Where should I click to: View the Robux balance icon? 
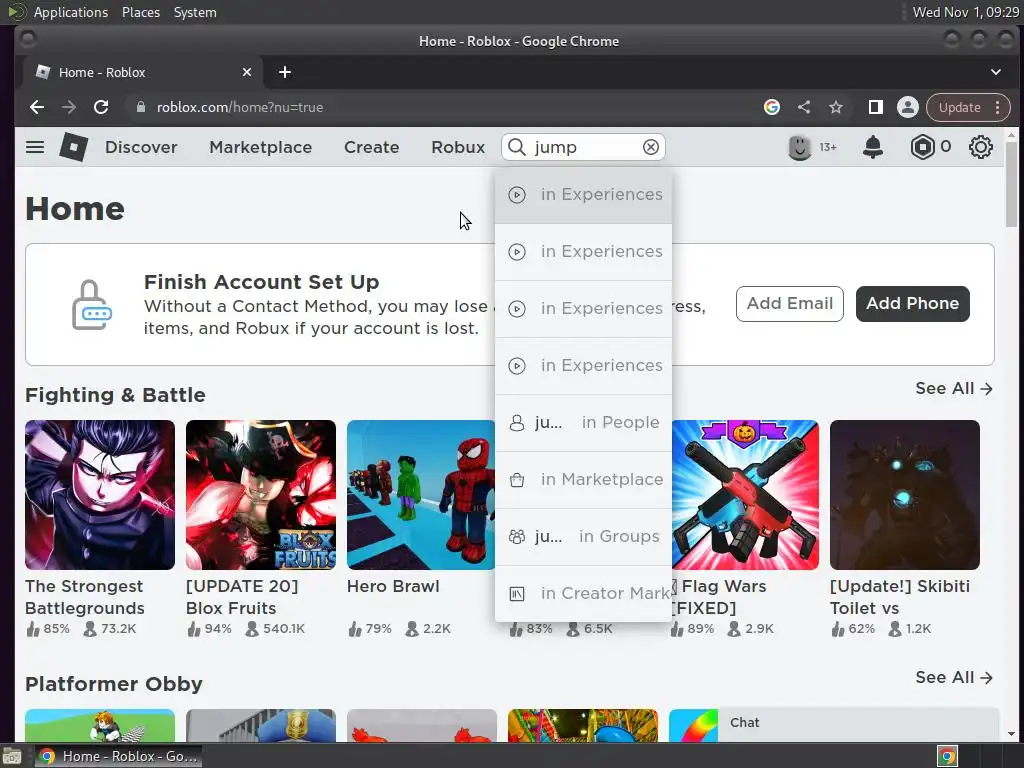tap(922, 147)
